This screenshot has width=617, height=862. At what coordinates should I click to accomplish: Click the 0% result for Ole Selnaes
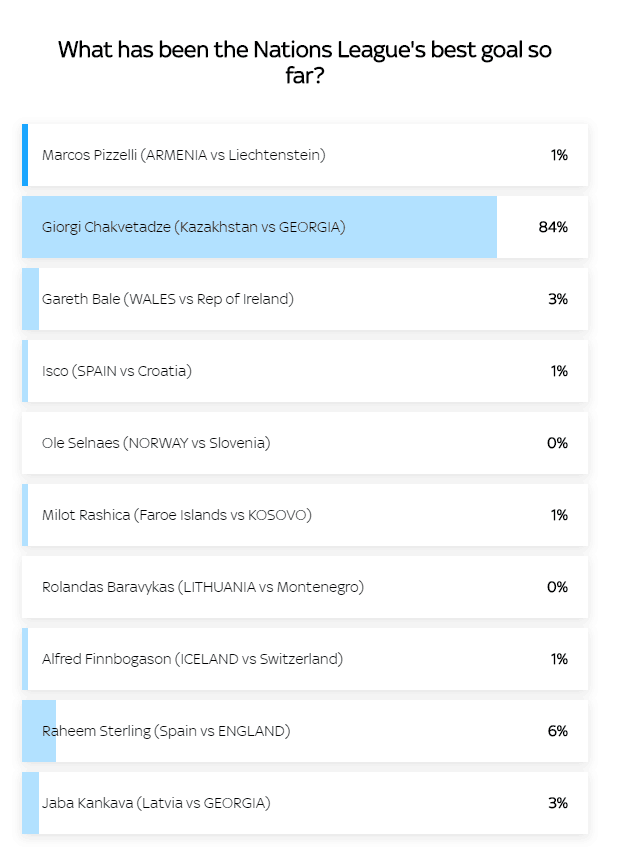pyautogui.click(x=557, y=443)
